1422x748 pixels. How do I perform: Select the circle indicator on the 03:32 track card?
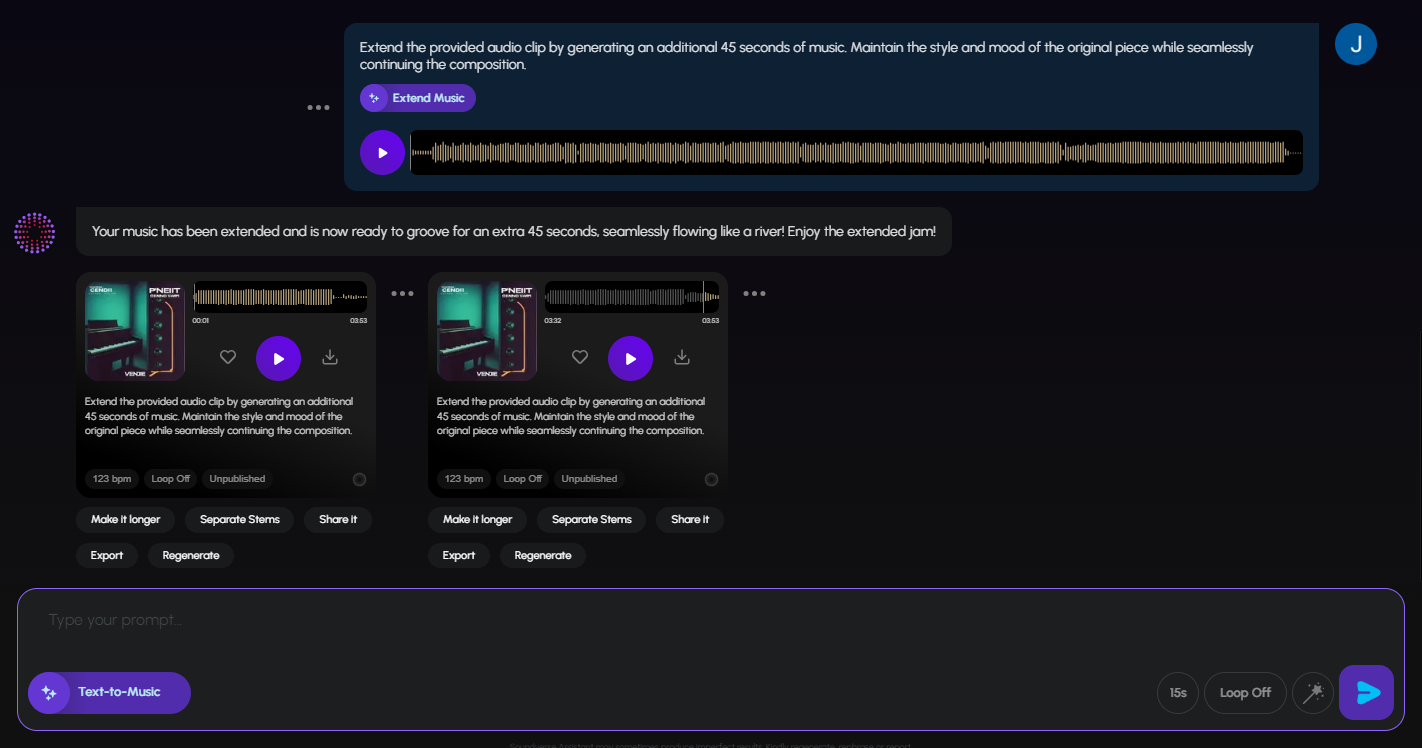pos(711,480)
